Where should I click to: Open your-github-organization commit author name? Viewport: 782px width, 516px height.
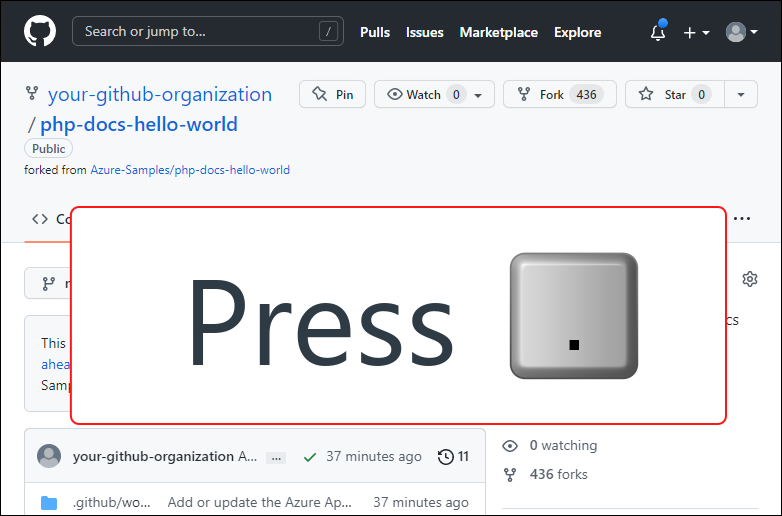[x=153, y=456]
